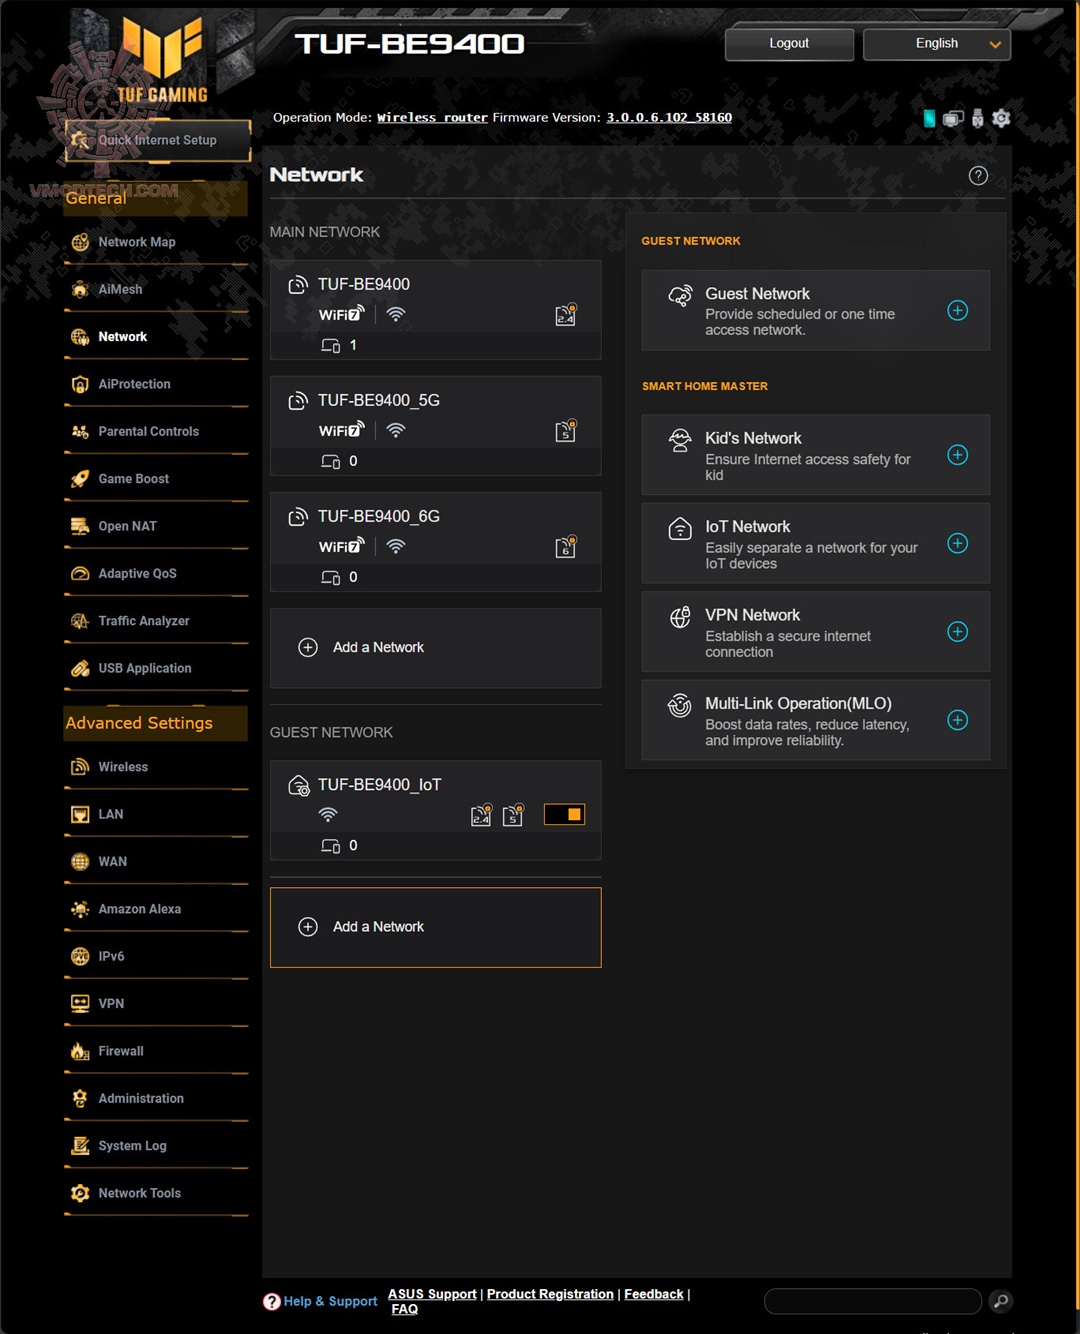Click the search magnifier button
Viewport: 1080px width, 1334px height.
[1000, 1301]
